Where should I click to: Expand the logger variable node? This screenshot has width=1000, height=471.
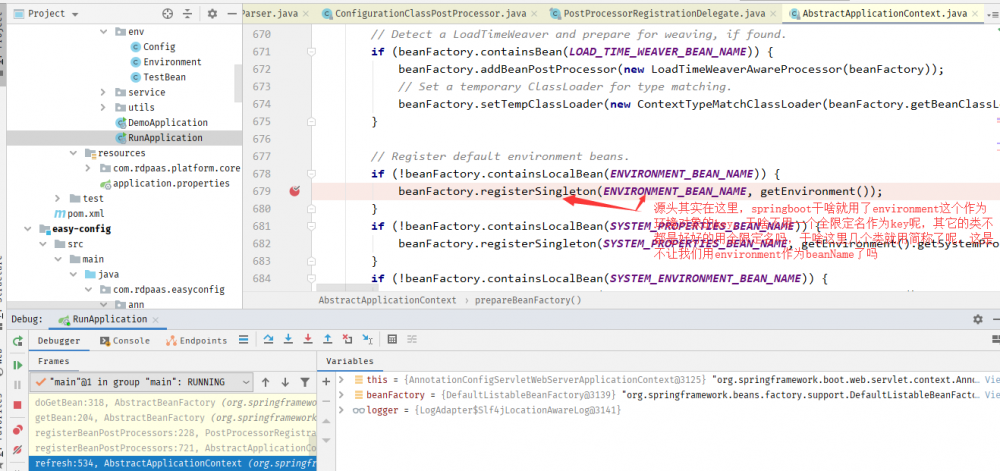[342, 410]
